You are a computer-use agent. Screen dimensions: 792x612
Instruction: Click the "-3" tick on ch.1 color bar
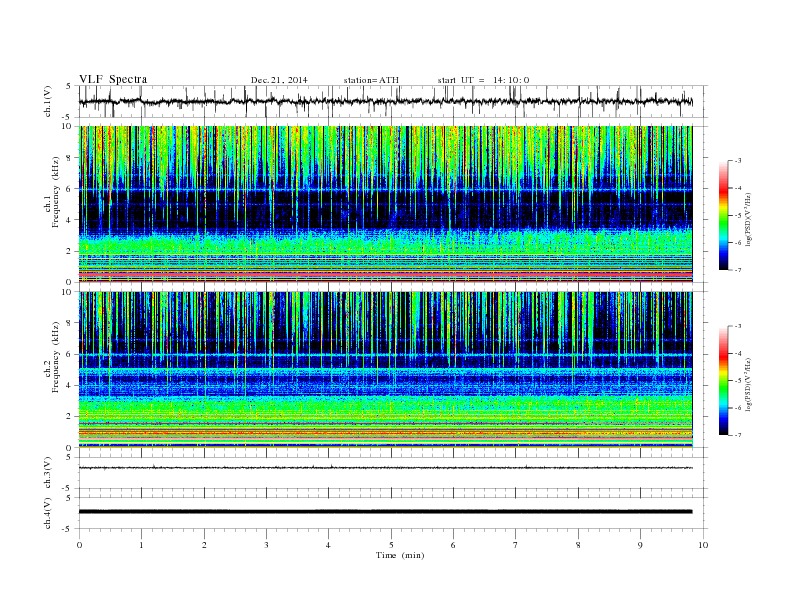[738, 161]
